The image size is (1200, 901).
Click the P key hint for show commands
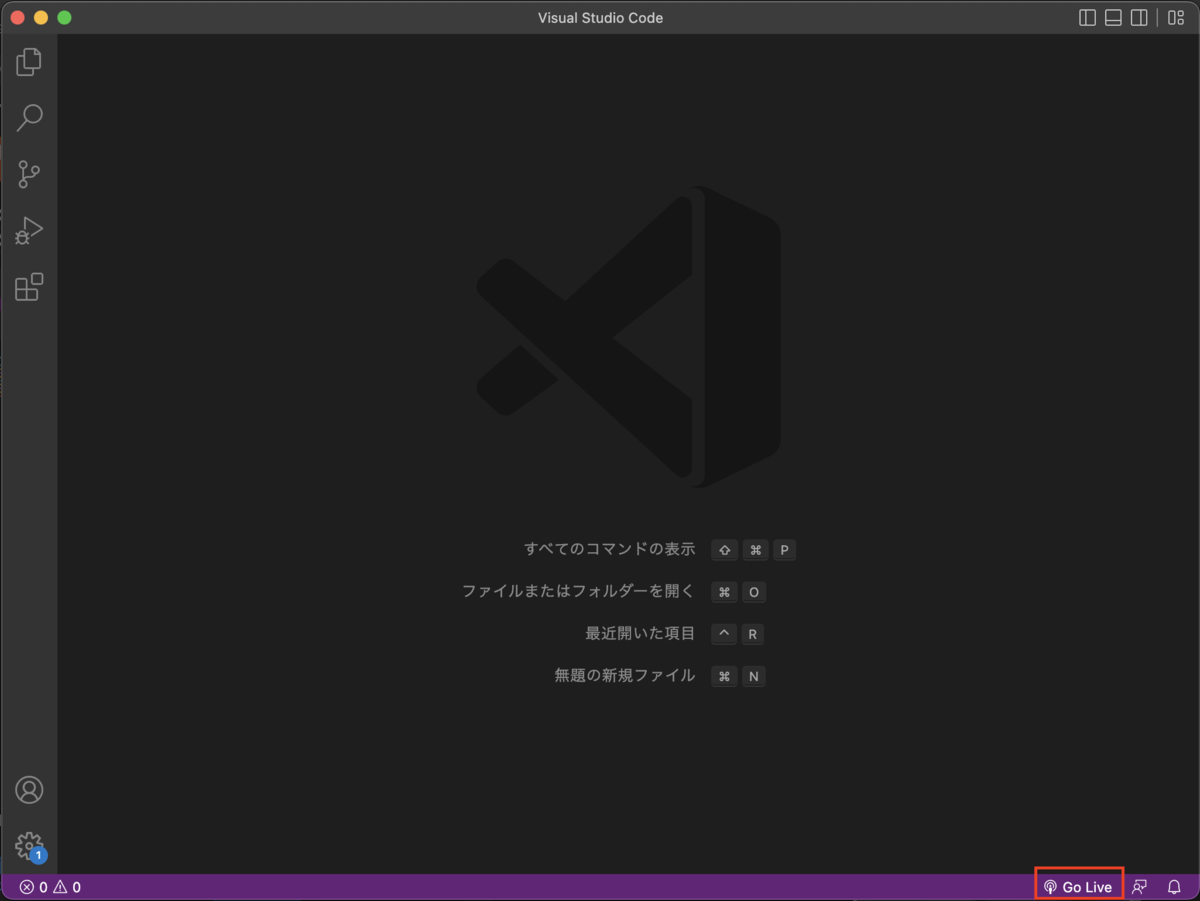click(x=785, y=550)
